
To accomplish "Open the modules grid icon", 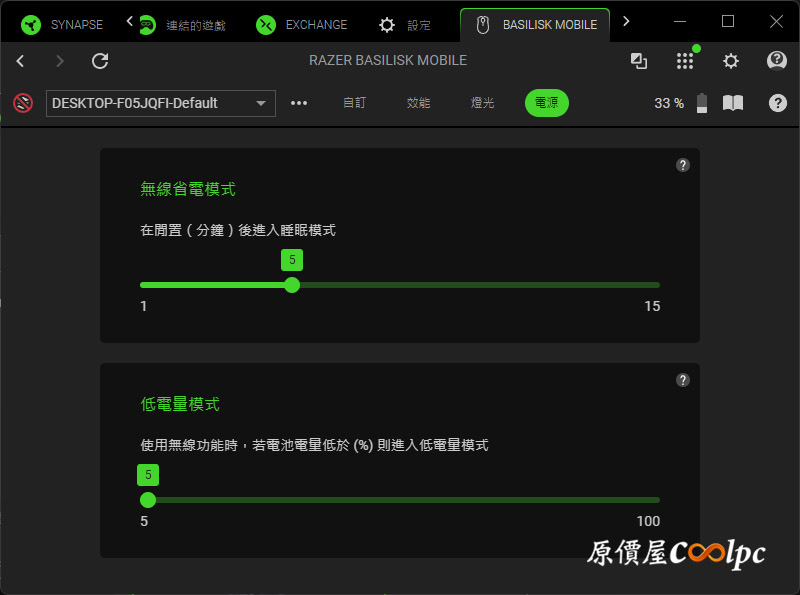I will (685, 61).
